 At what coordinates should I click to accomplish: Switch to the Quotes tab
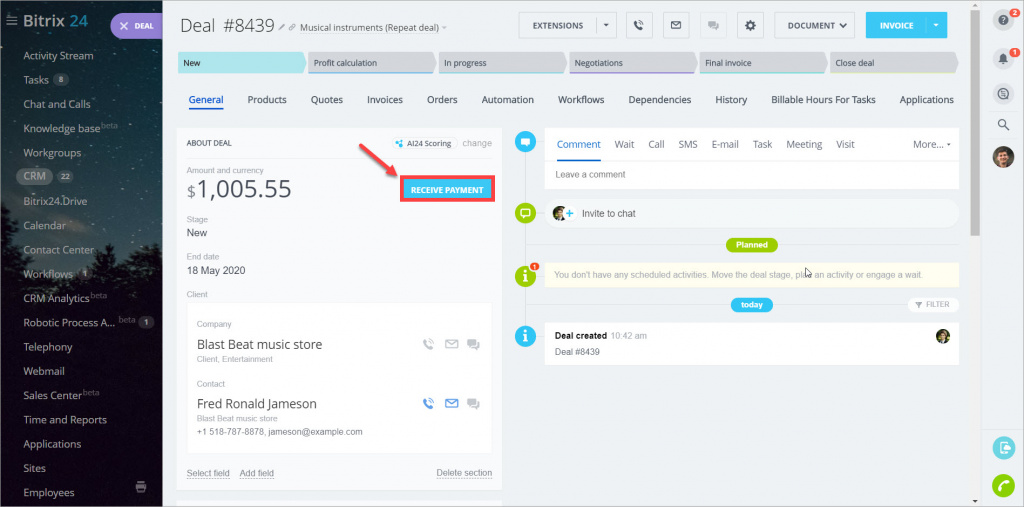pyautogui.click(x=327, y=100)
